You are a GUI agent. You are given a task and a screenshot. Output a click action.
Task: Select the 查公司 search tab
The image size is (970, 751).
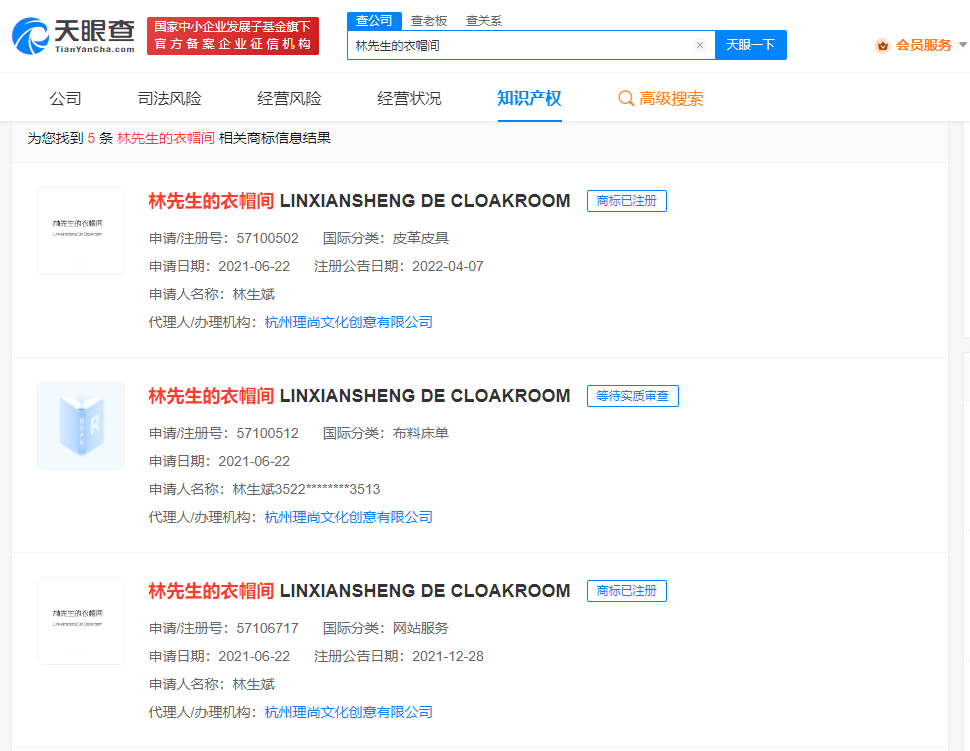tap(373, 20)
